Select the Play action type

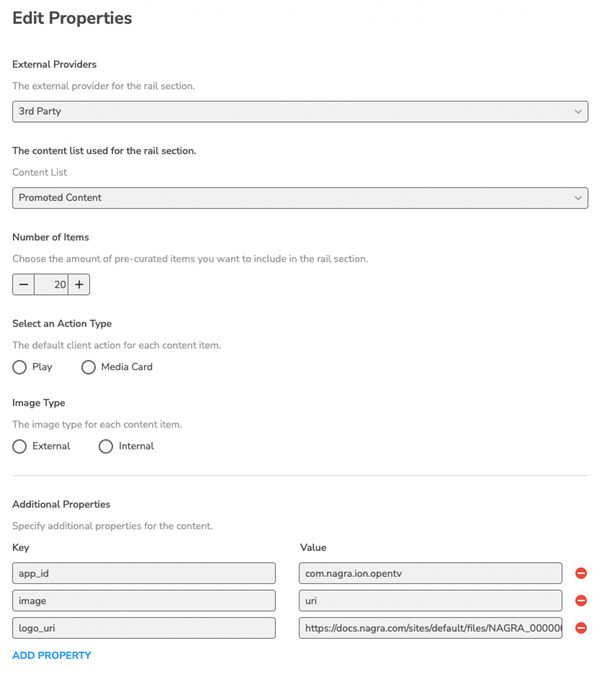(x=20, y=367)
